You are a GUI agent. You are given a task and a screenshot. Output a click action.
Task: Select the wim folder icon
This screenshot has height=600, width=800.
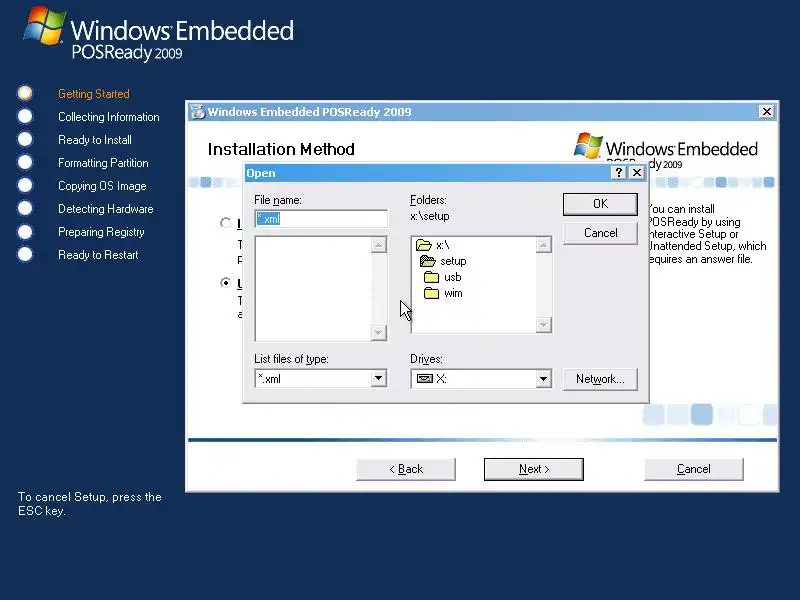tap(432, 293)
